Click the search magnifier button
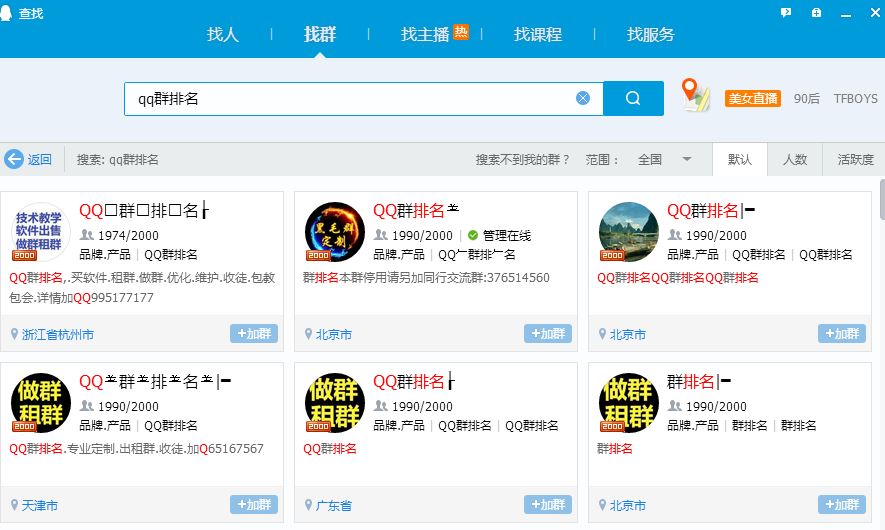Viewport: 885px width, 530px height. click(633, 98)
